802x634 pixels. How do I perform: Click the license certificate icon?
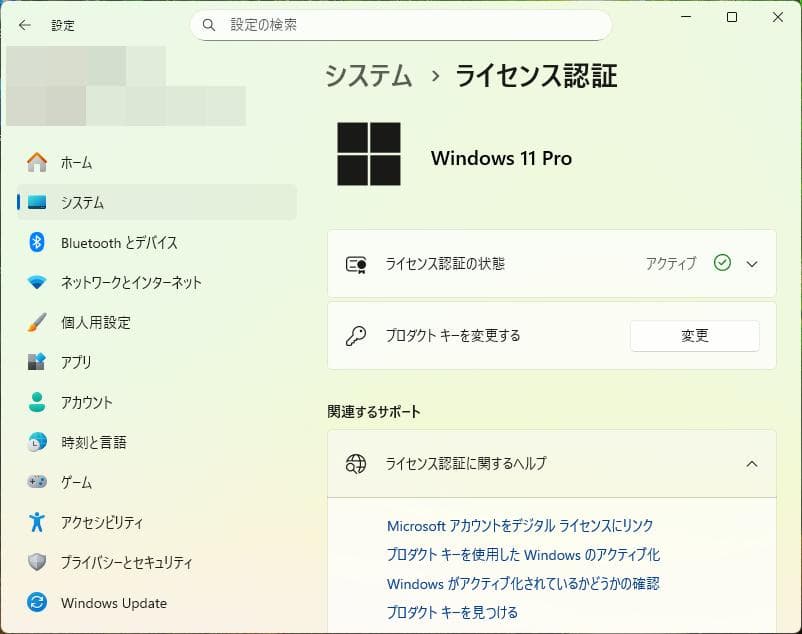pos(356,264)
